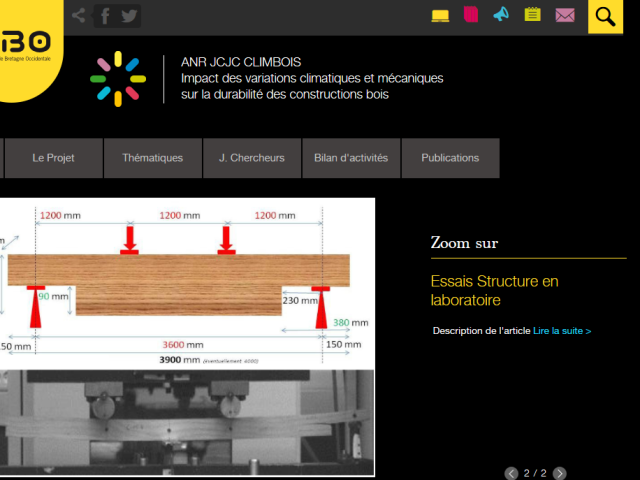640x480 pixels.
Task: Click the 2 / 2 slide counter
Action: coord(535,473)
